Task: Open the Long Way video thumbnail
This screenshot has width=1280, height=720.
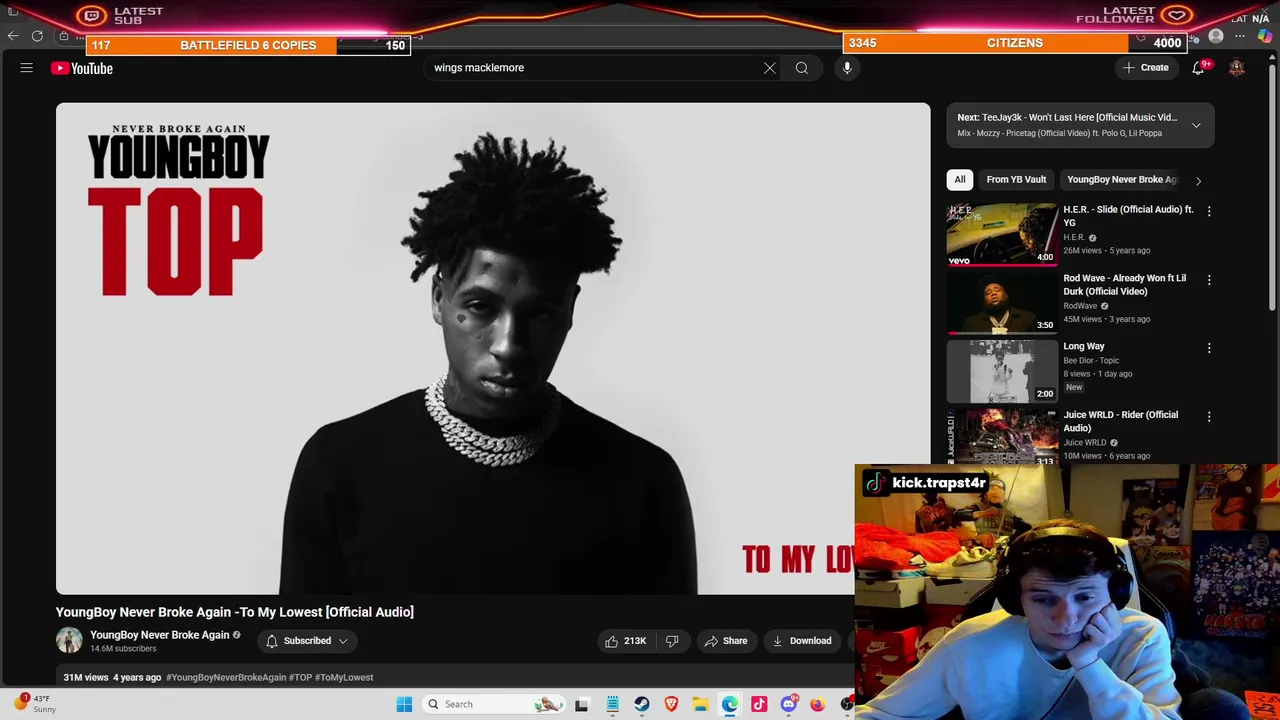Action: [x=1002, y=371]
